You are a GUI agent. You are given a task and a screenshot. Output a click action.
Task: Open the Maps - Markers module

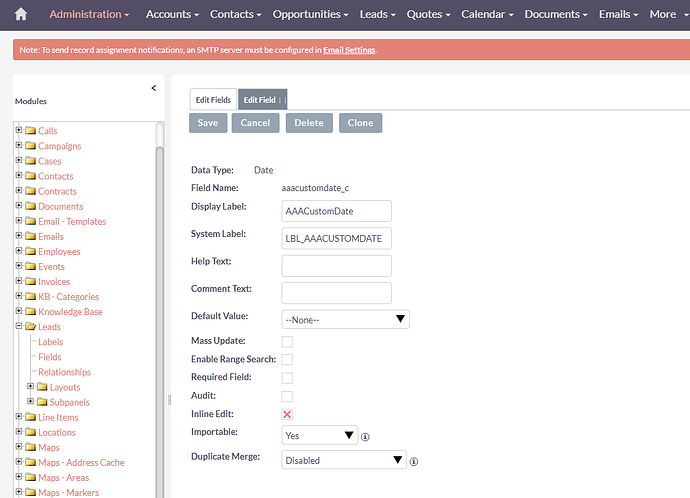(68, 493)
